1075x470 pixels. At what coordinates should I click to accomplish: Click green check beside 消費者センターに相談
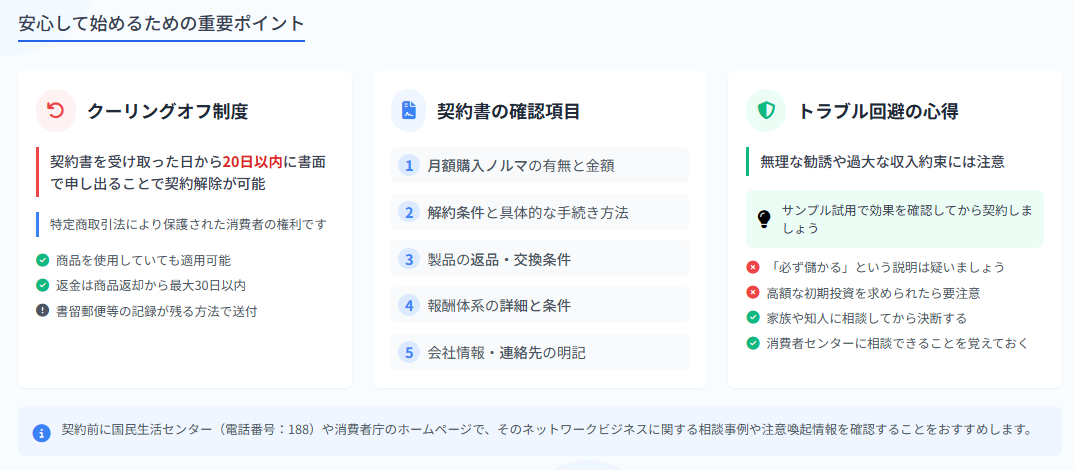(x=753, y=343)
